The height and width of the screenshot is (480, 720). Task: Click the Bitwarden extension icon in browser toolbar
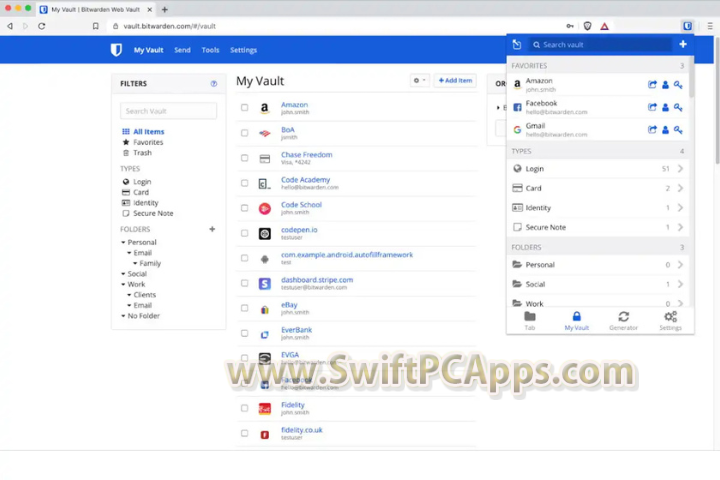point(687,26)
